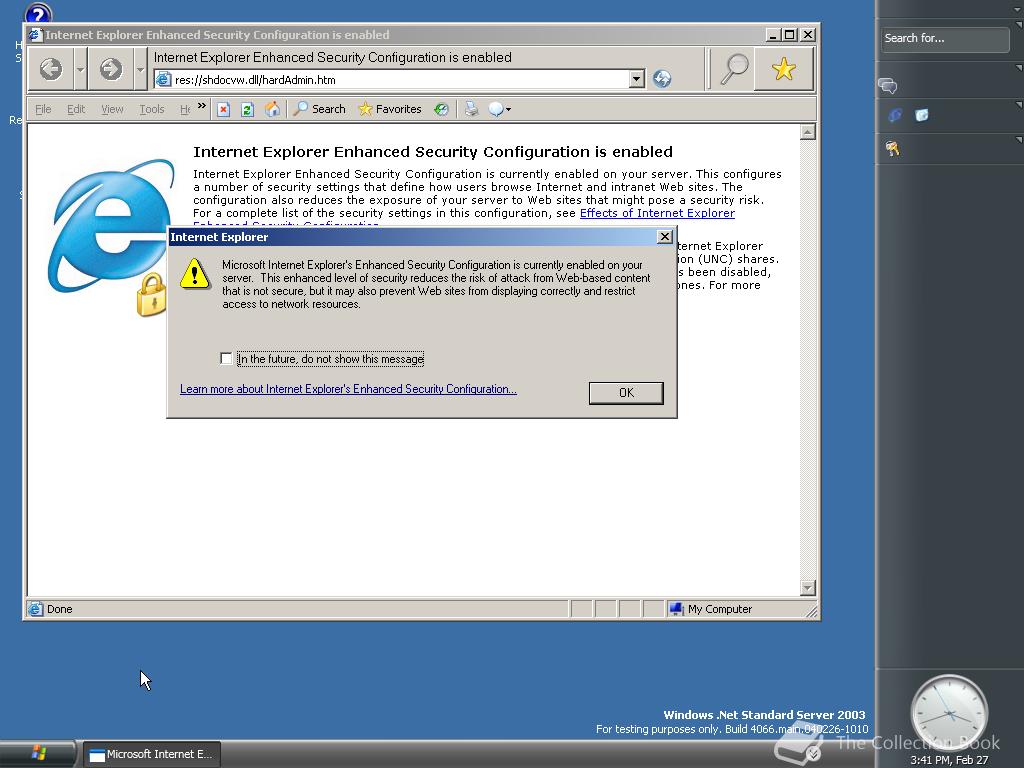Viewport: 1024px width, 768px height.
Task: Click the Refresh toolbar icon
Action: point(248,109)
